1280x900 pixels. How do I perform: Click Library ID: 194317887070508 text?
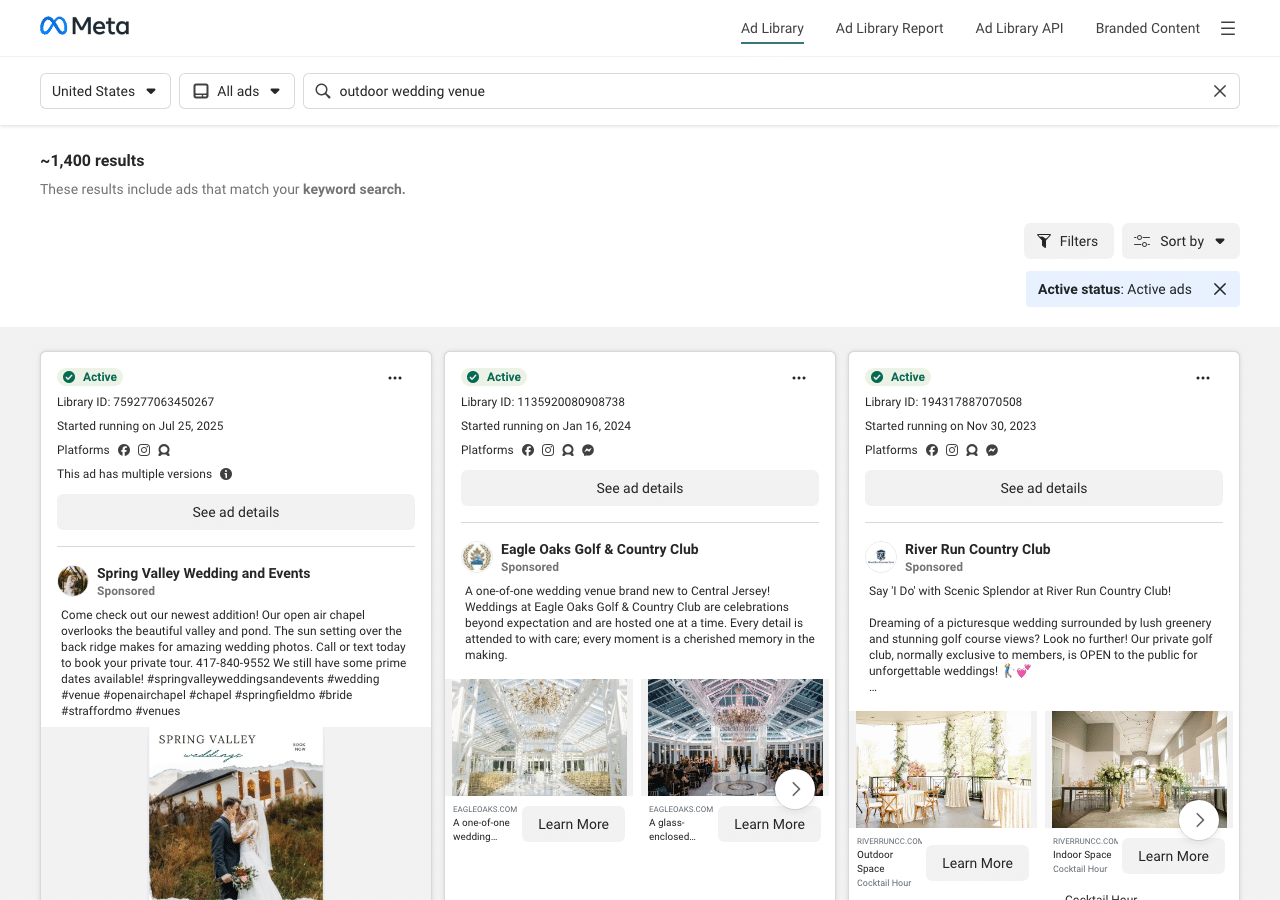944,402
